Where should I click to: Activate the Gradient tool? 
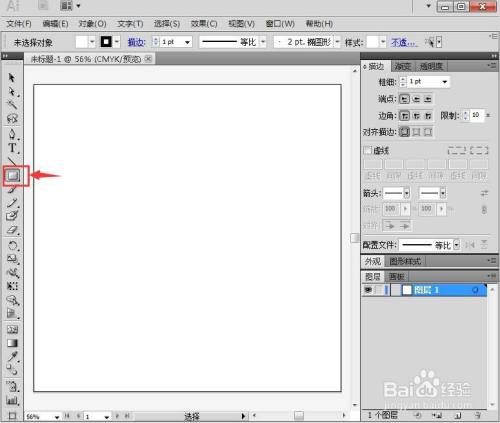pyautogui.click(x=12, y=343)
